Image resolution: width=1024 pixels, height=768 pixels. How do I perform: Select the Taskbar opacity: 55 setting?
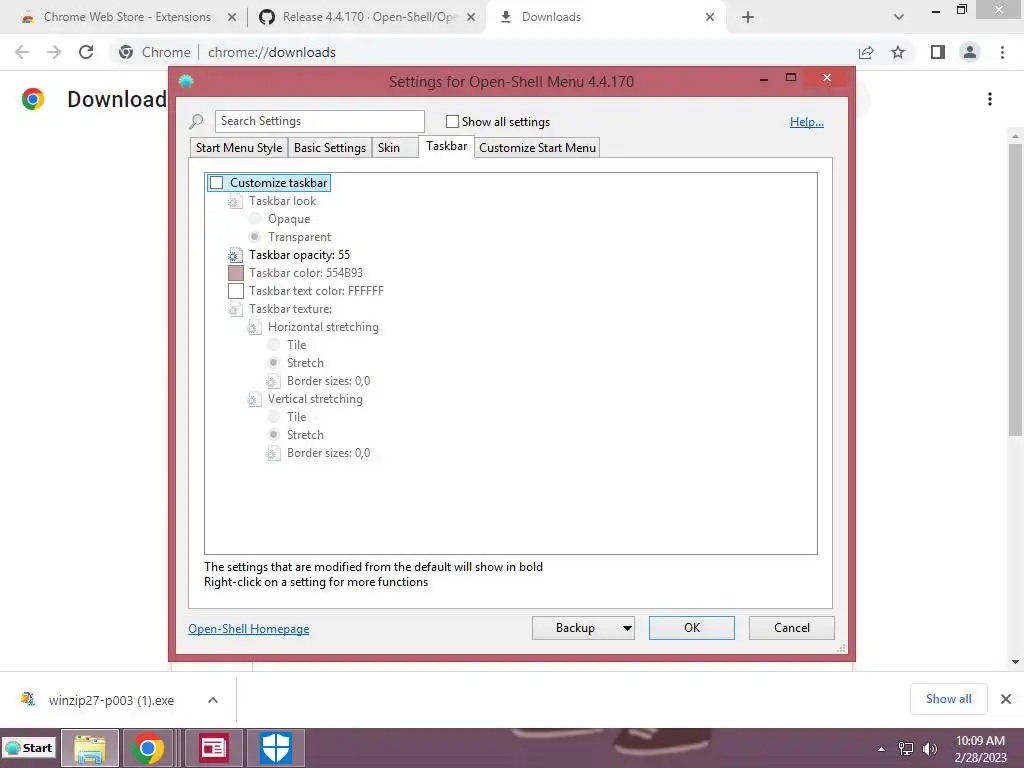coord(299,255)
